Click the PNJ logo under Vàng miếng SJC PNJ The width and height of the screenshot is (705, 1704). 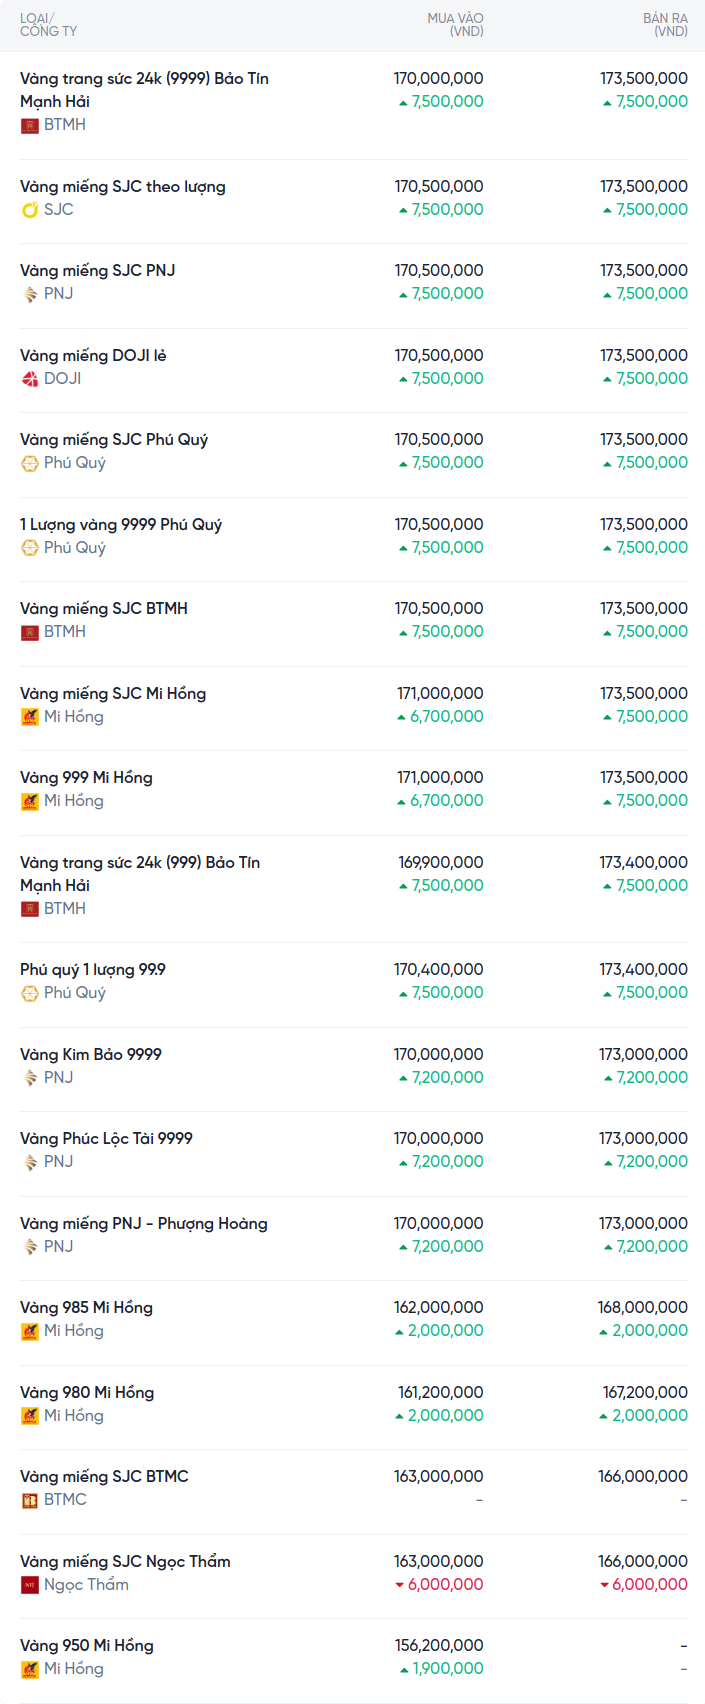pyautogui.click(x=30, y=294)
